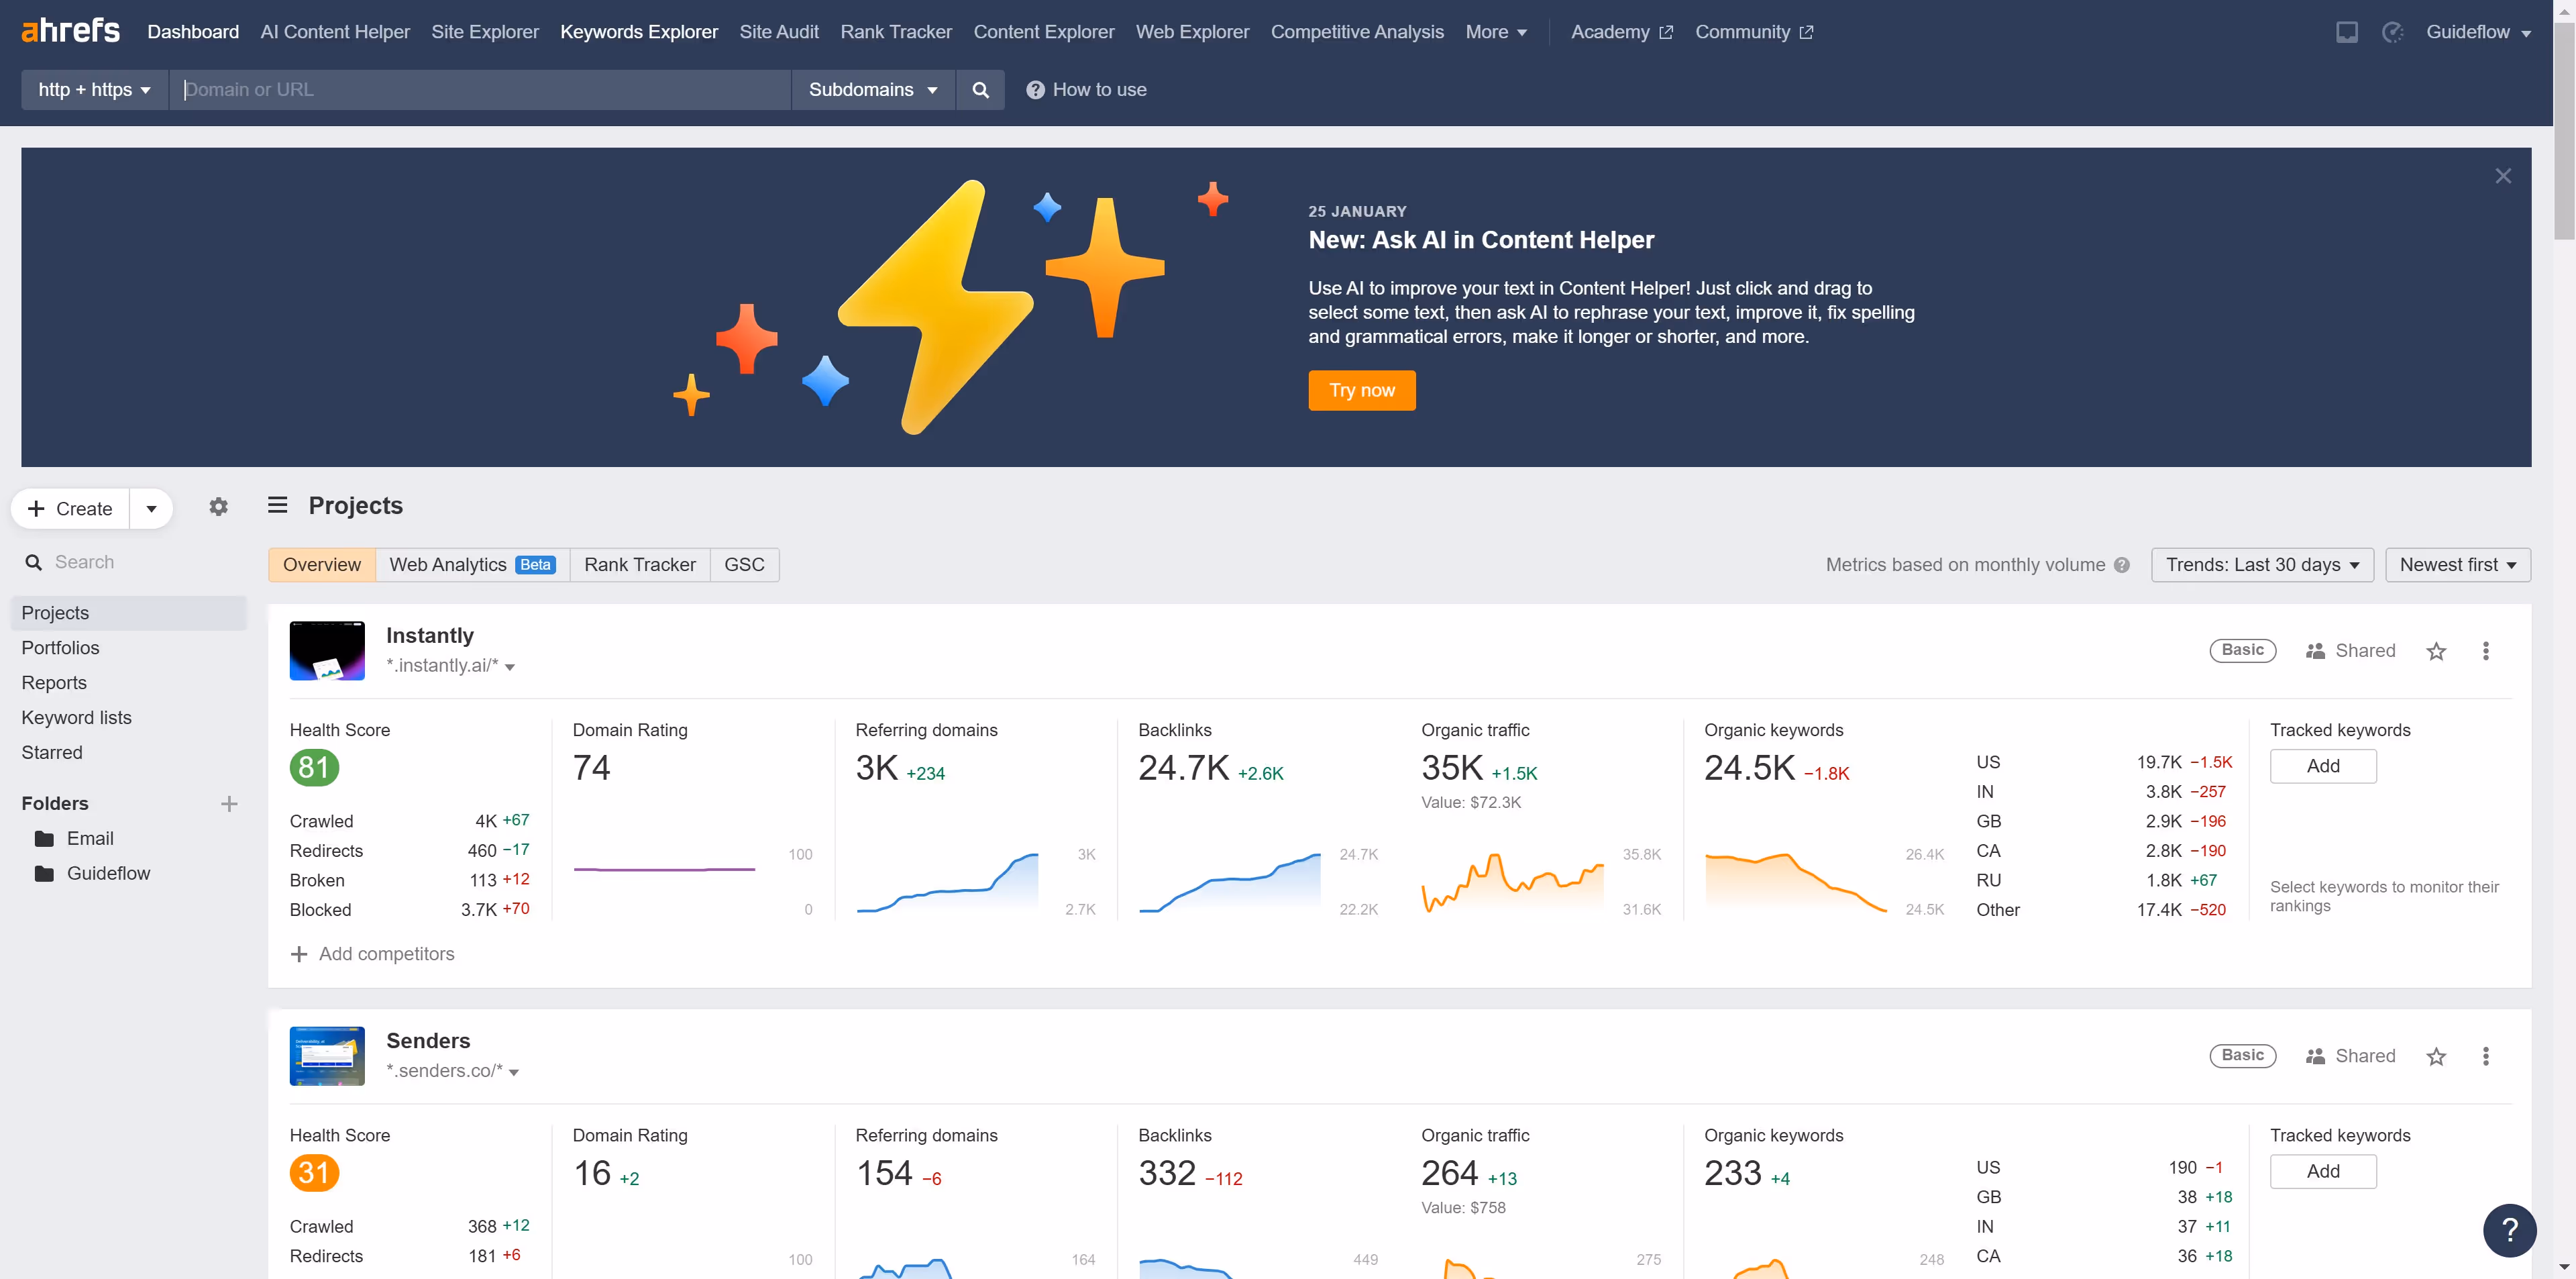Click the add folder plus icon next to Folders

click(x=230, y=803)
